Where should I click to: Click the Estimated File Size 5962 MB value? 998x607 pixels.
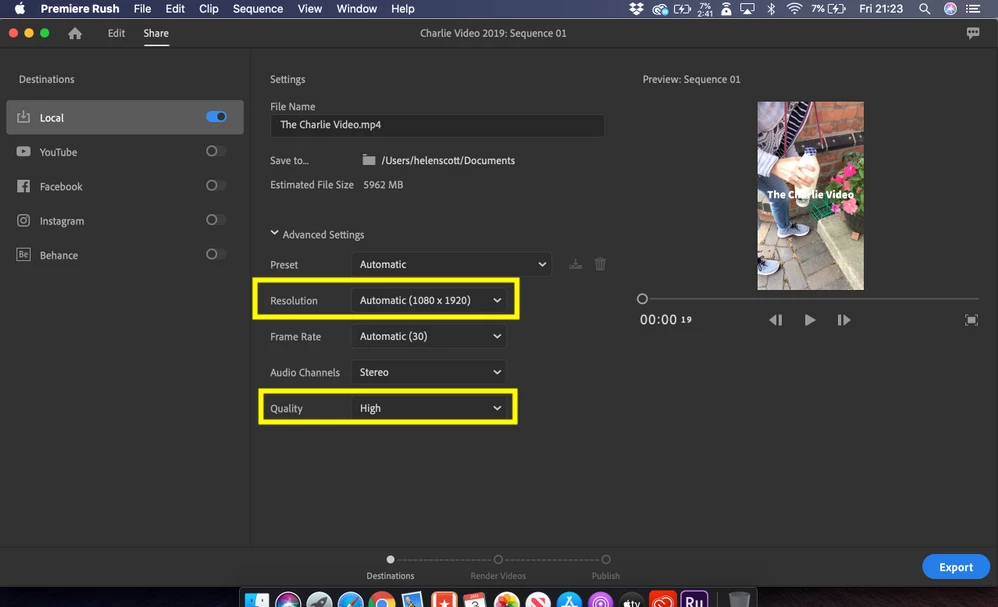(x=383, y=185)
